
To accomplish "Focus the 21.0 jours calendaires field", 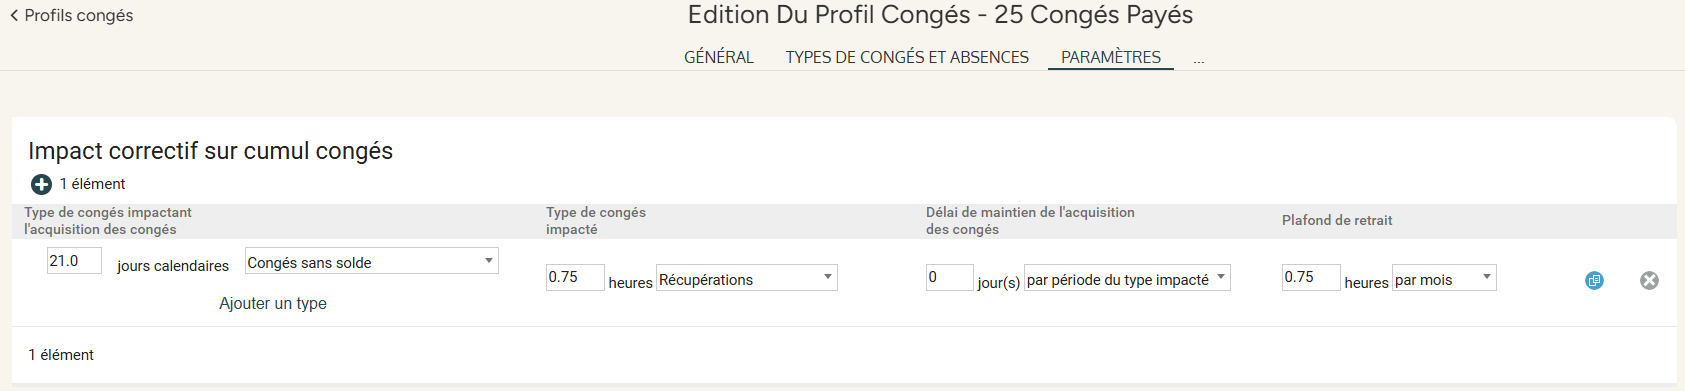I will coord(74,261).
